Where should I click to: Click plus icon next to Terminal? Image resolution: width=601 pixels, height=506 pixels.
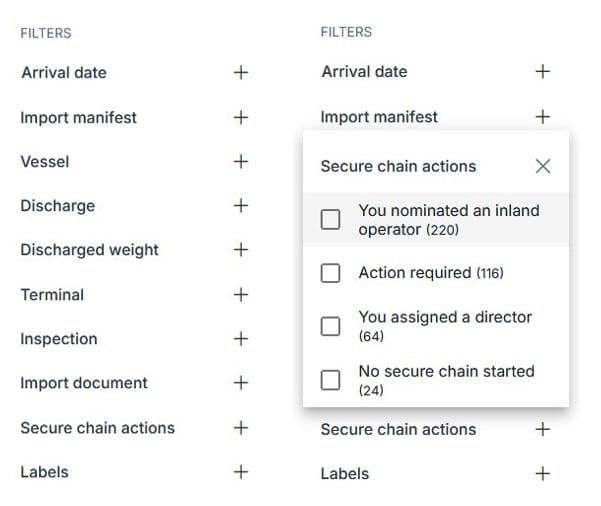(x=241, y=294)
